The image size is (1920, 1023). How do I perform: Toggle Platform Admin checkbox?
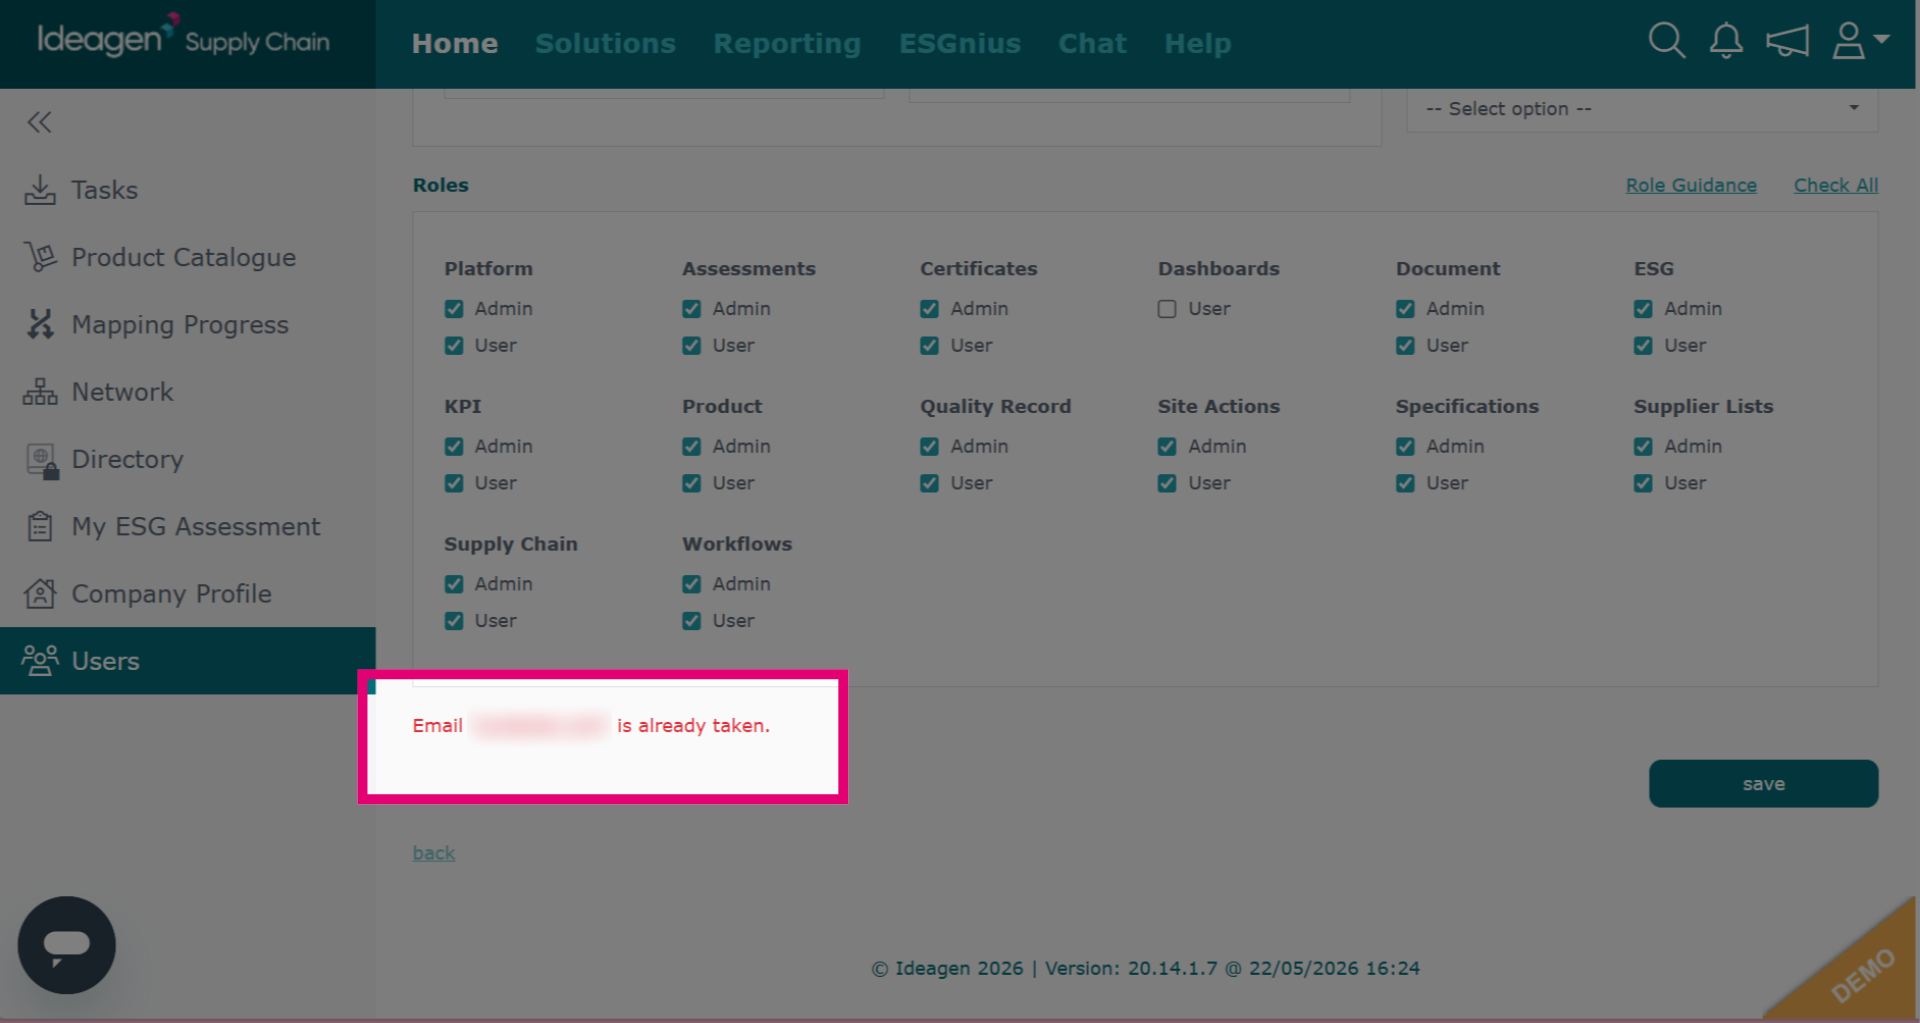(x=454, y=309)
